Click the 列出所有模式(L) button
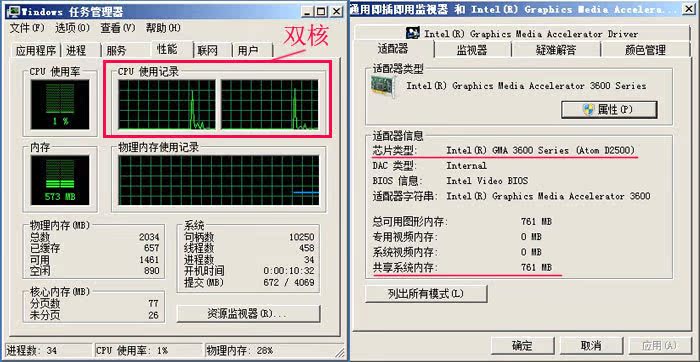 [x=426, y=294]
